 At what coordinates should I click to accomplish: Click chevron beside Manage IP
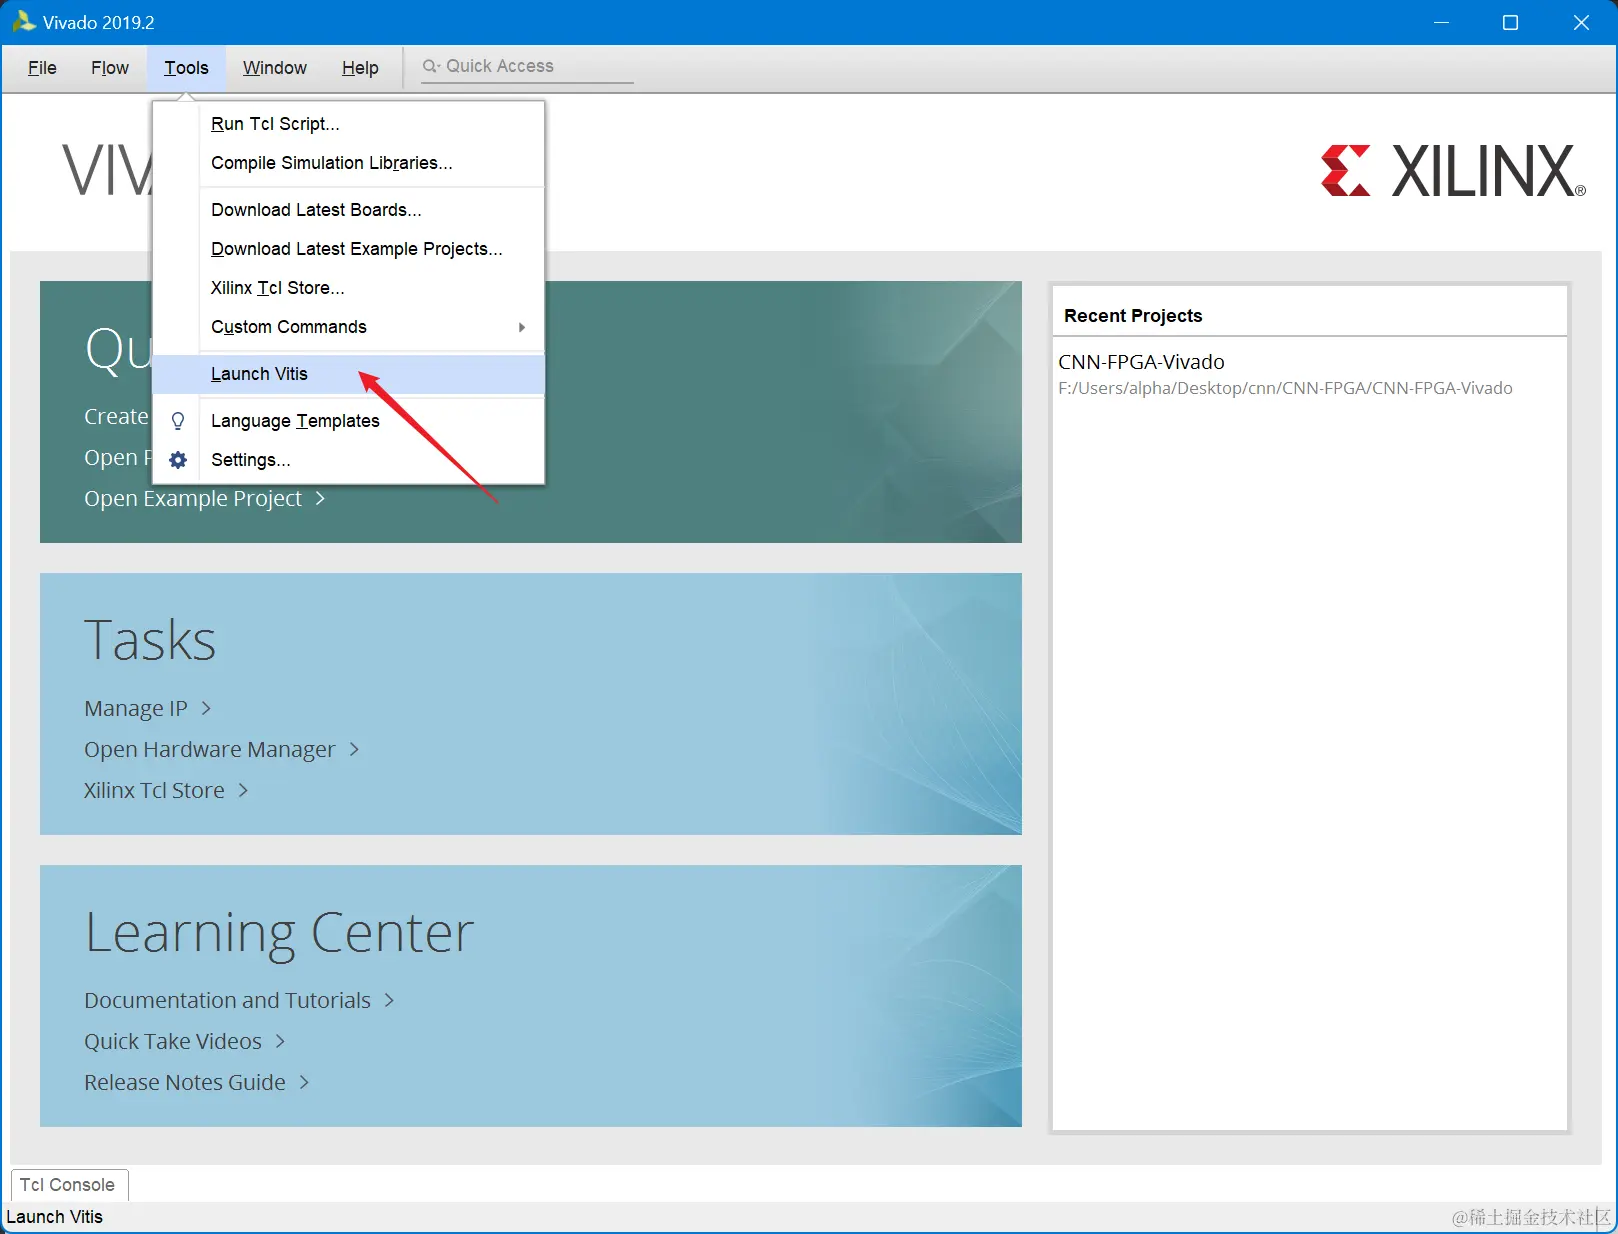coord(206,708)
